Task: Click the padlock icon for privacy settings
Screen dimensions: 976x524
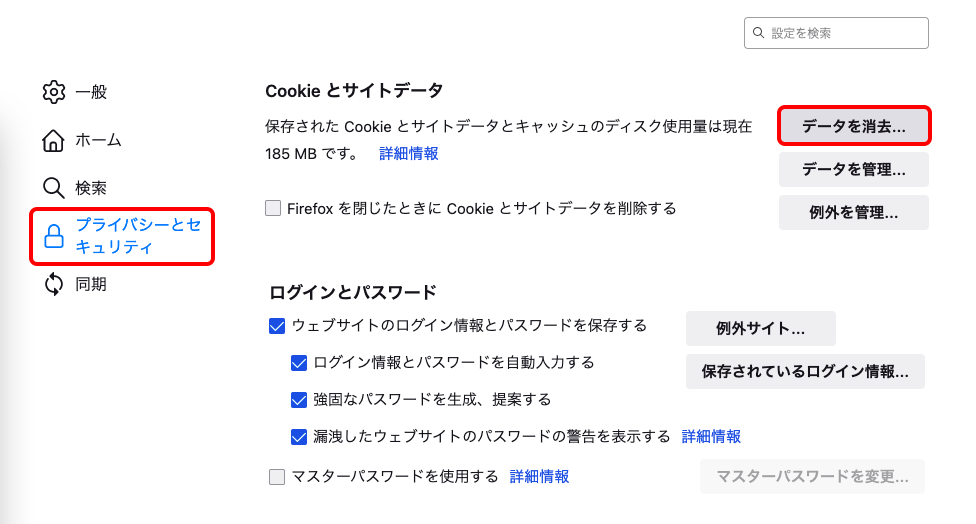Action: coord(54,236)
